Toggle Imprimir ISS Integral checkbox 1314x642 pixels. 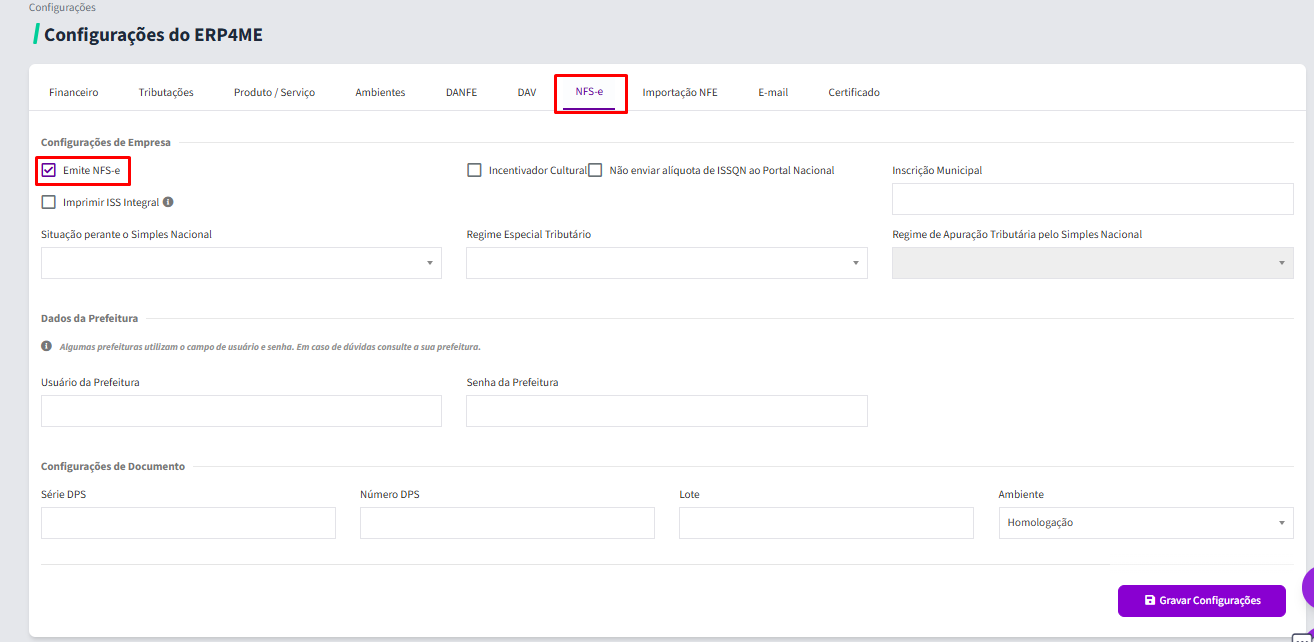pos(48,202)
